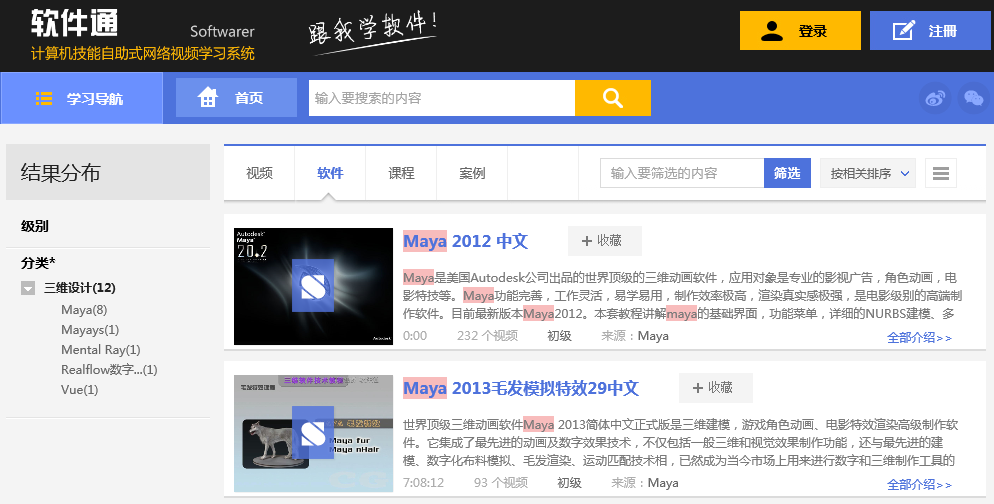The height and width of the screenshot is (504, 994).
Task: Open Maya 2013毛发模拟特效29中文 title link
Action: point(520,388)
